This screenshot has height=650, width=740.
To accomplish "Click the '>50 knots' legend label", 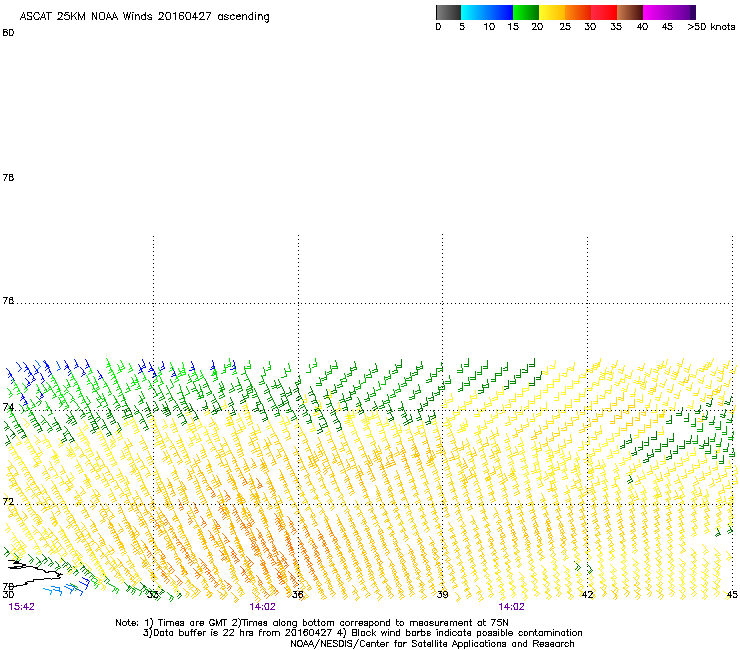I will click(x=711, y=27).
